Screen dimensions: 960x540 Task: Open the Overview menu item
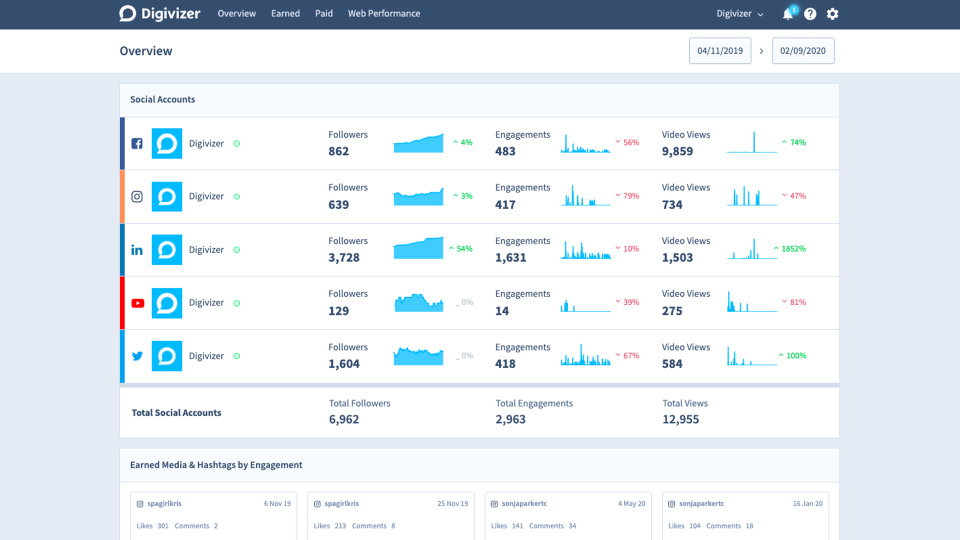coord(236,13)
